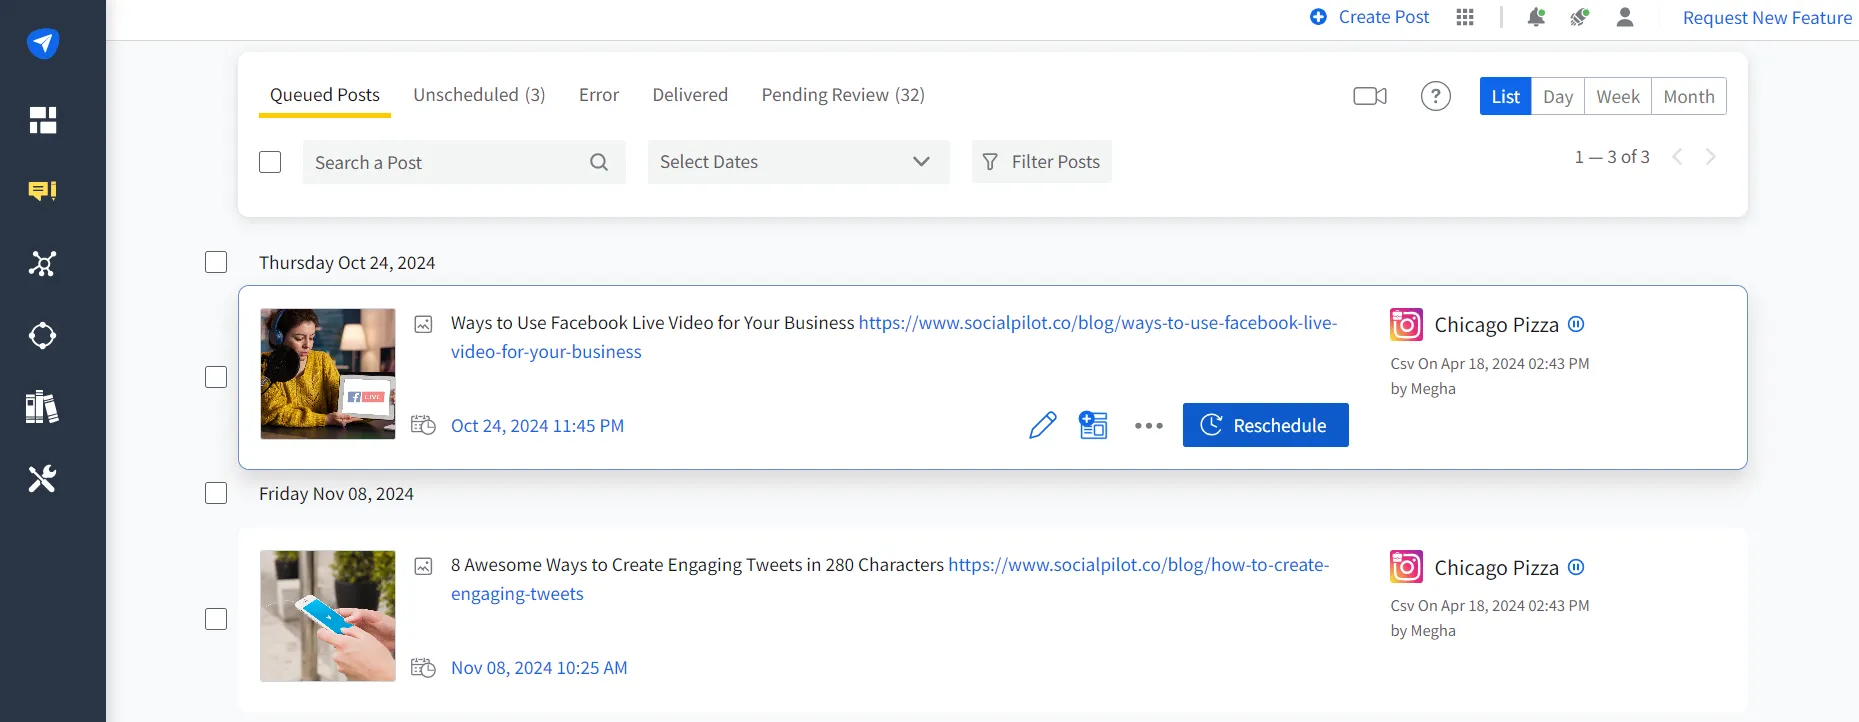Click Request New Feature link
Screen dimensions: 1859x722
pos(1767,18)
